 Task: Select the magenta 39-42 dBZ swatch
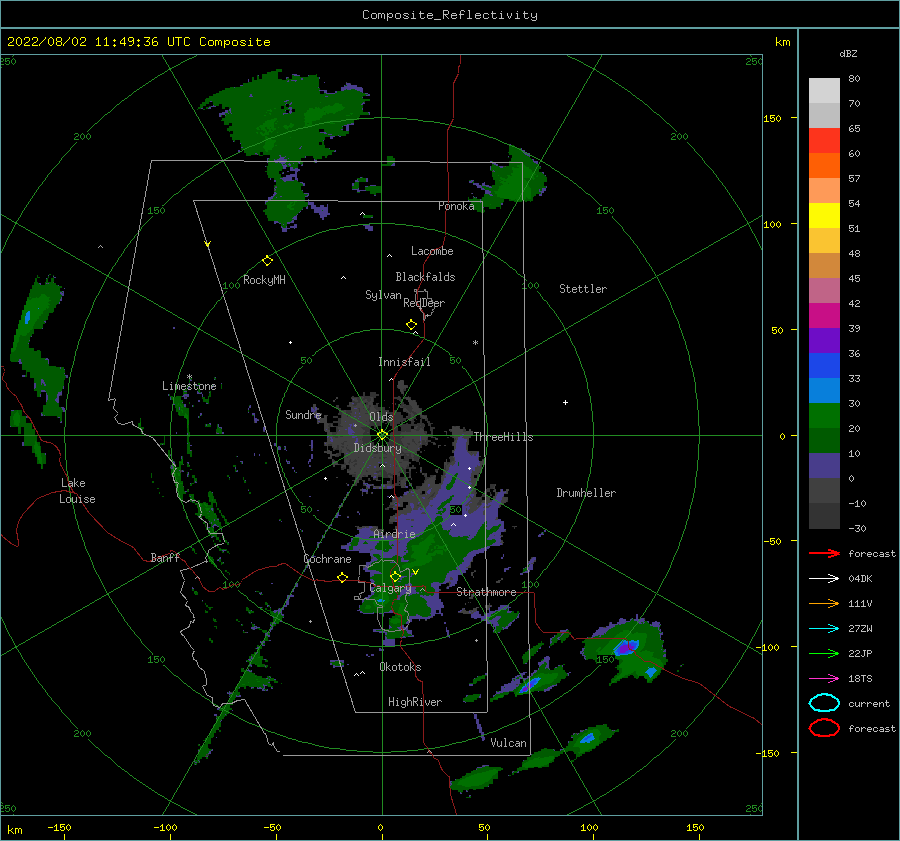click(824, 316)
